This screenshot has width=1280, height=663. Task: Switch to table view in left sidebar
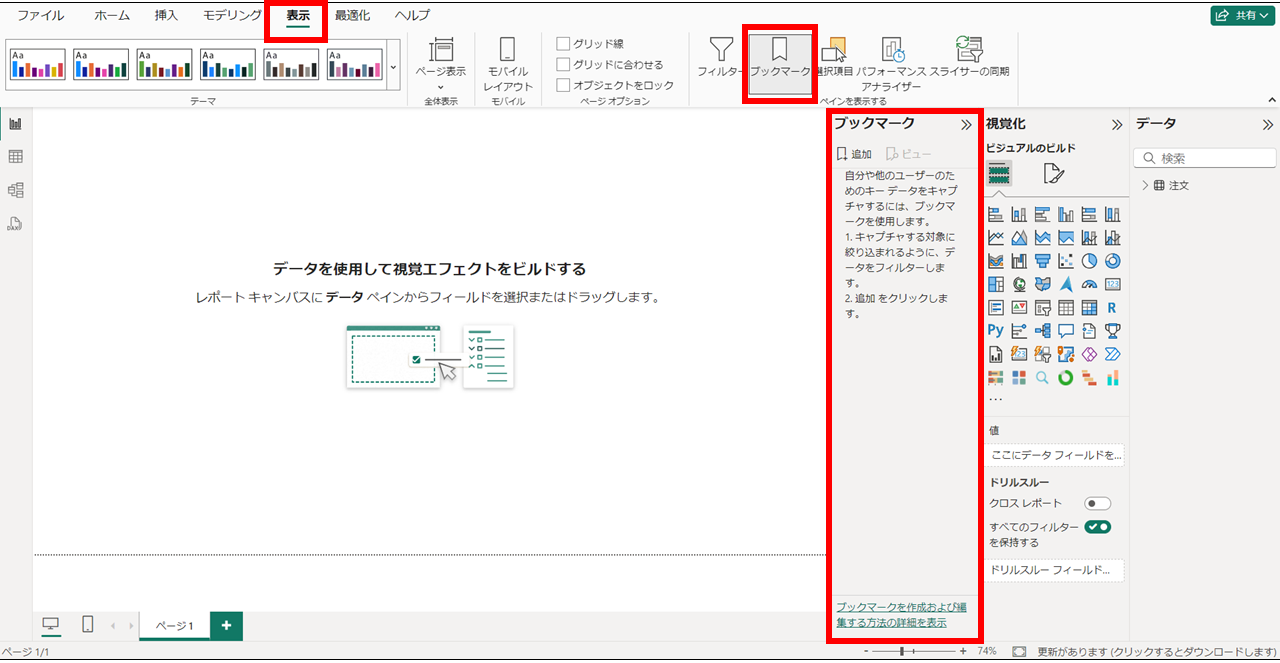[x=16, y=157]
